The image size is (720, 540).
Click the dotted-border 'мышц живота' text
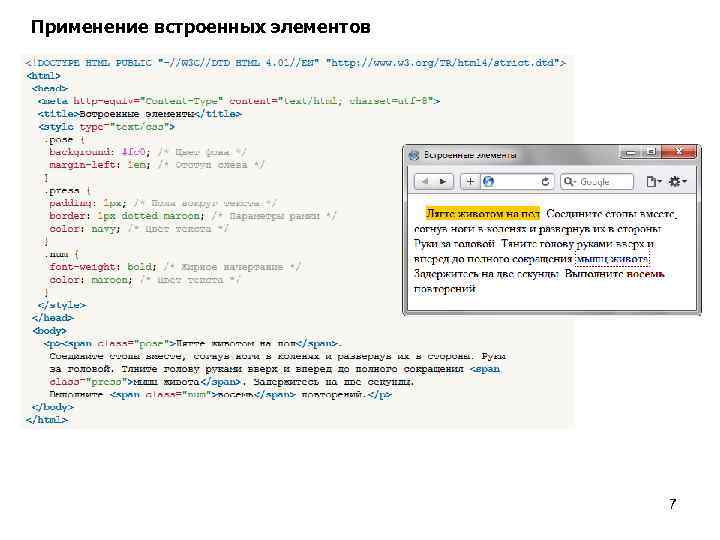613,259
